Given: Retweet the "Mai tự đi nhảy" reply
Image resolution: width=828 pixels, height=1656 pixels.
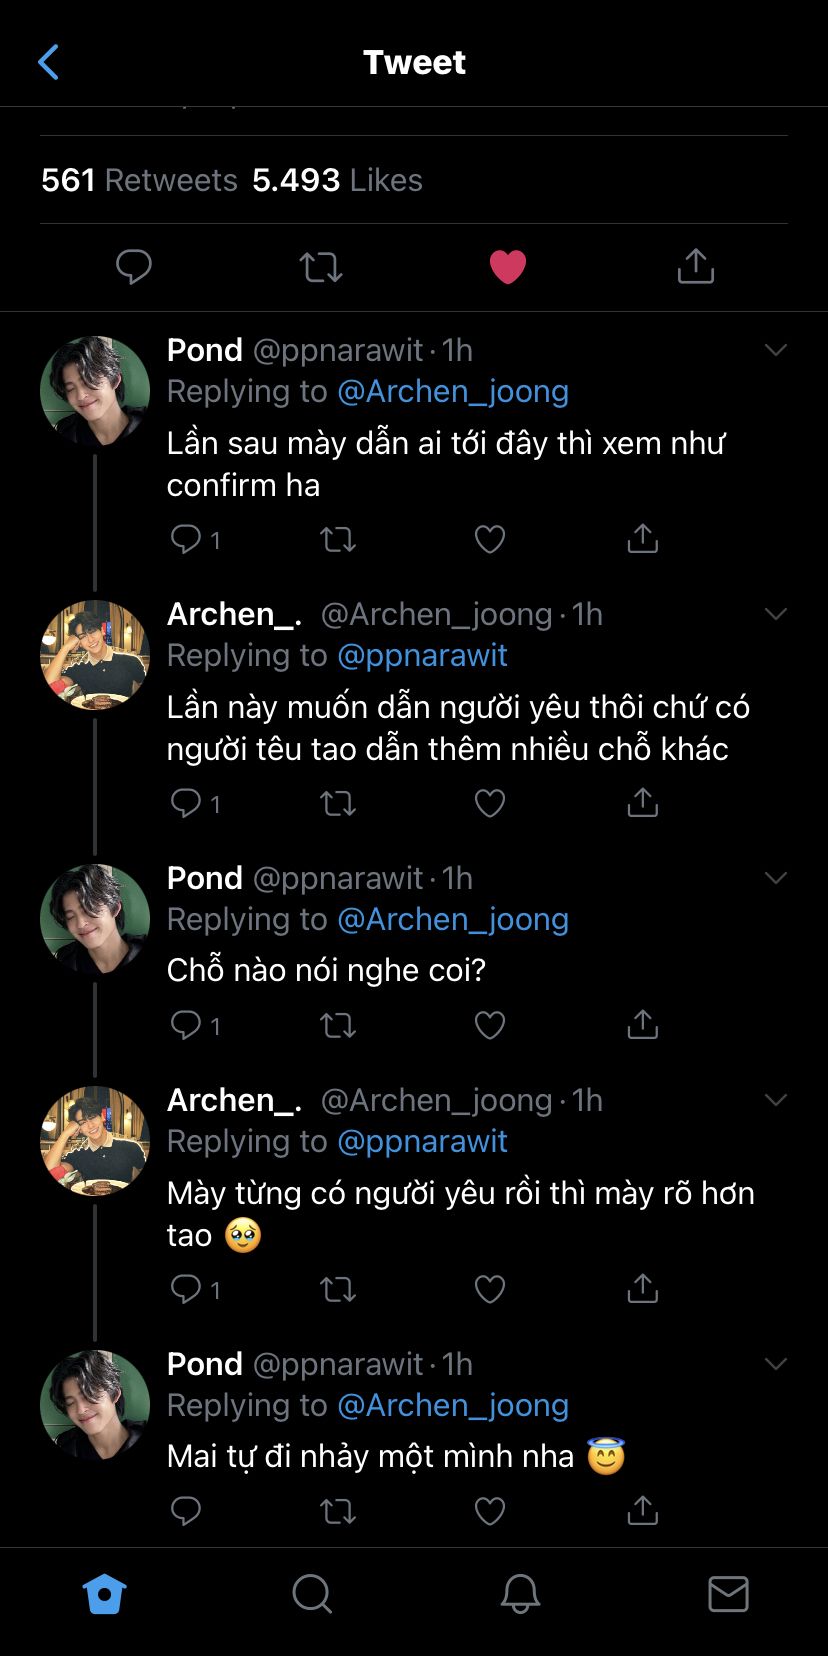Looking at the screenshot, I should click(x=338, y=1511).
